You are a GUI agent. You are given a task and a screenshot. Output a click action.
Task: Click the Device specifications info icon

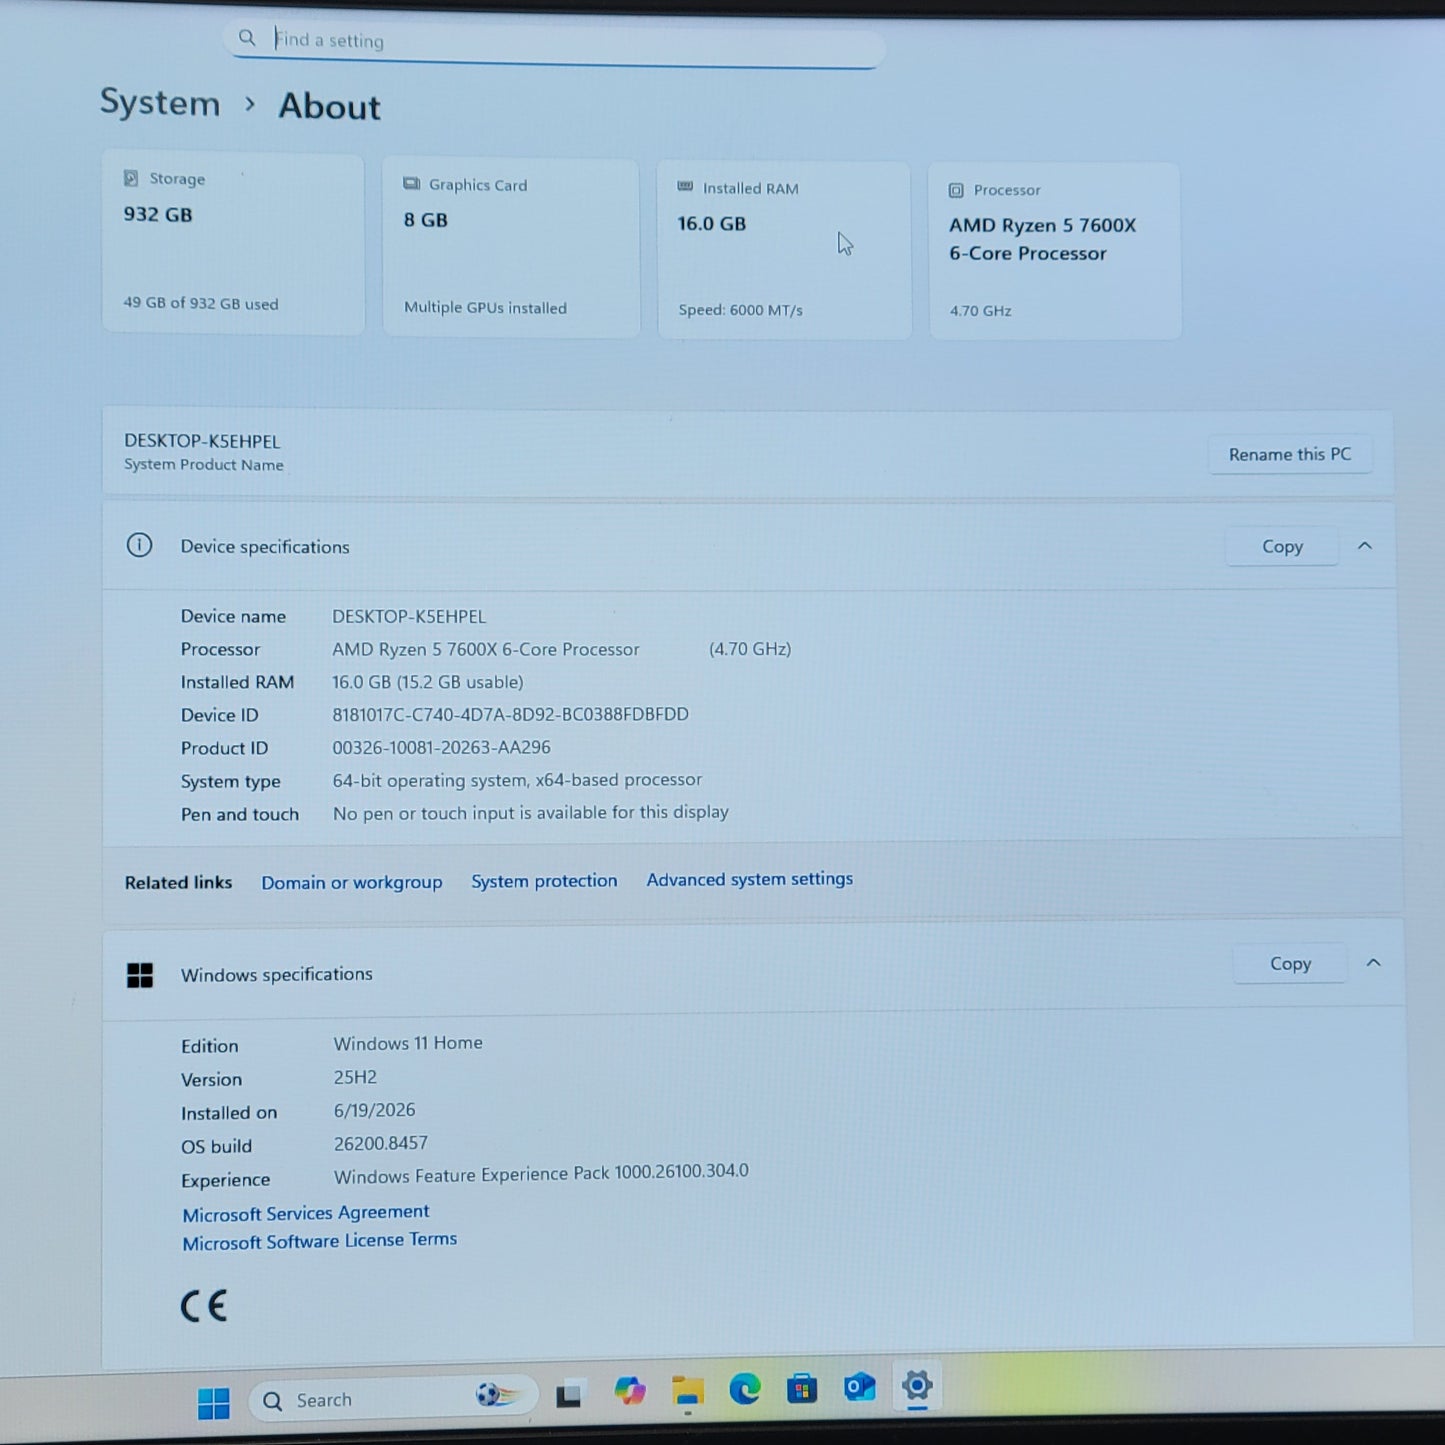point(139,545)
